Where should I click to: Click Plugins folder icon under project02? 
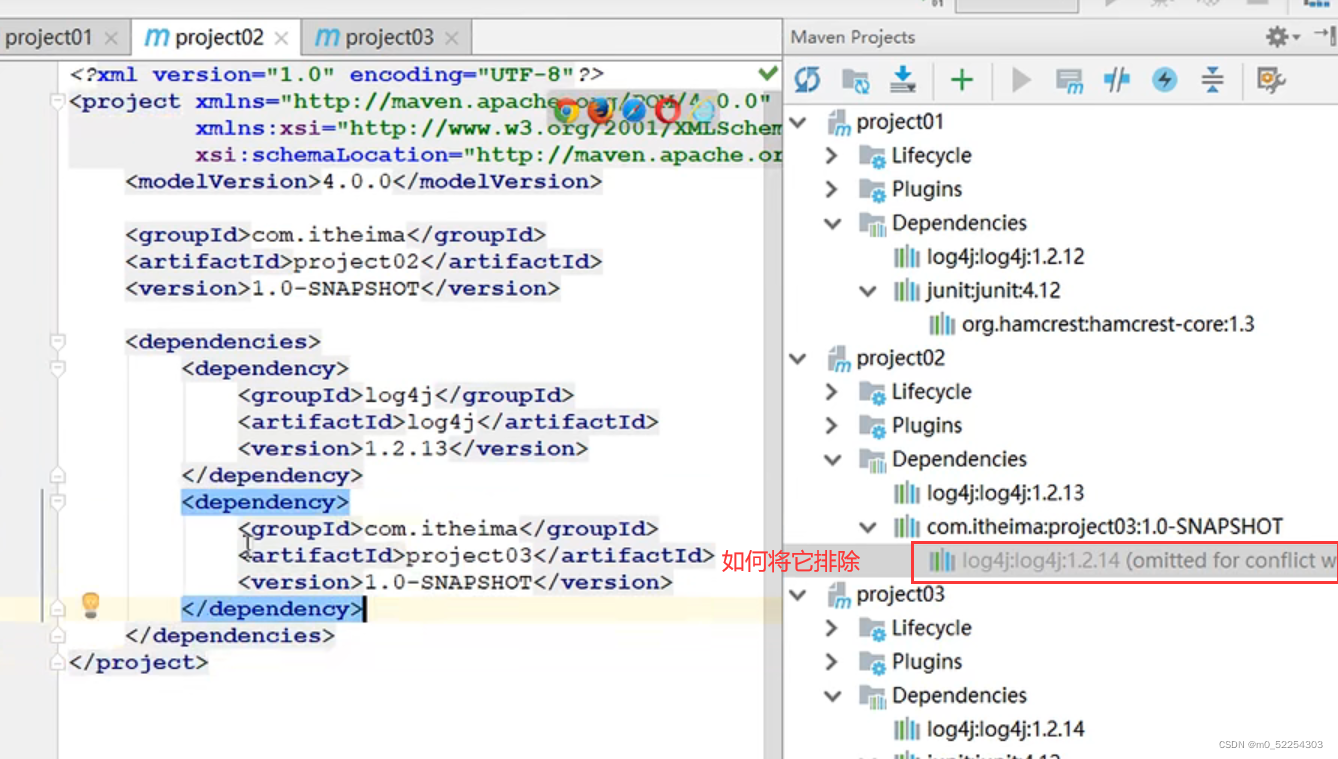click(x=873, y=426)
